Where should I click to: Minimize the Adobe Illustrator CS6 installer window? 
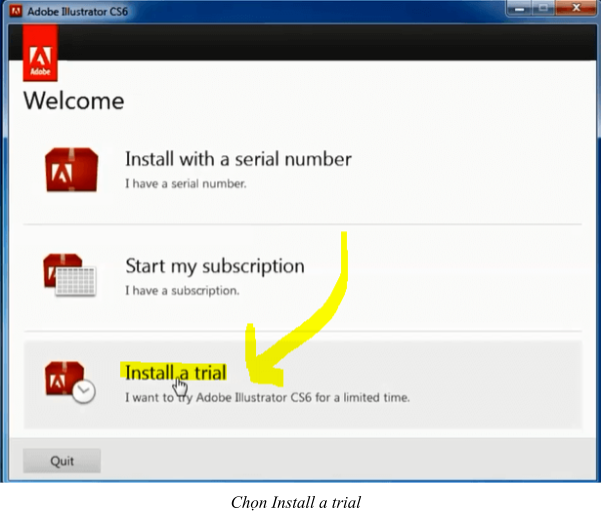click(x=516, y=9)
